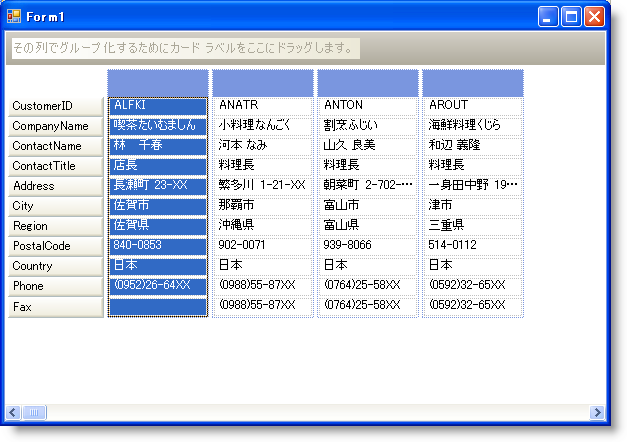627x442 pixels.
Task: Click city 津市 cell
Action: [473, 206]
